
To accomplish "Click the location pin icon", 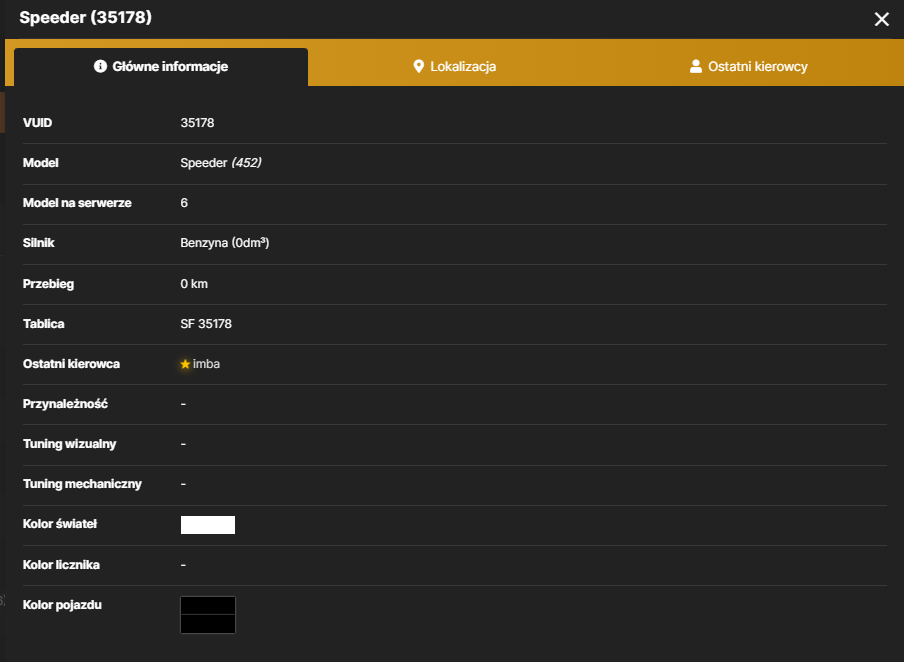I will coord(419,66).
